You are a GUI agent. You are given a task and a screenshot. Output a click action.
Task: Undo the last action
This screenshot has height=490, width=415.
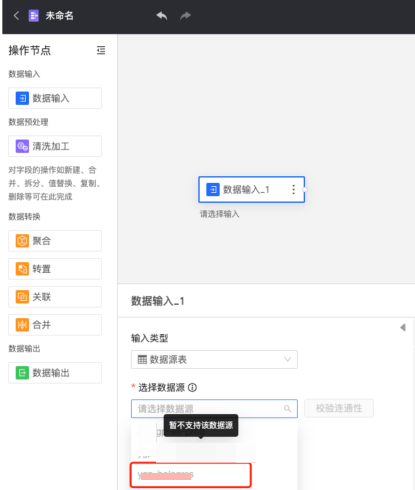[162, 15]
